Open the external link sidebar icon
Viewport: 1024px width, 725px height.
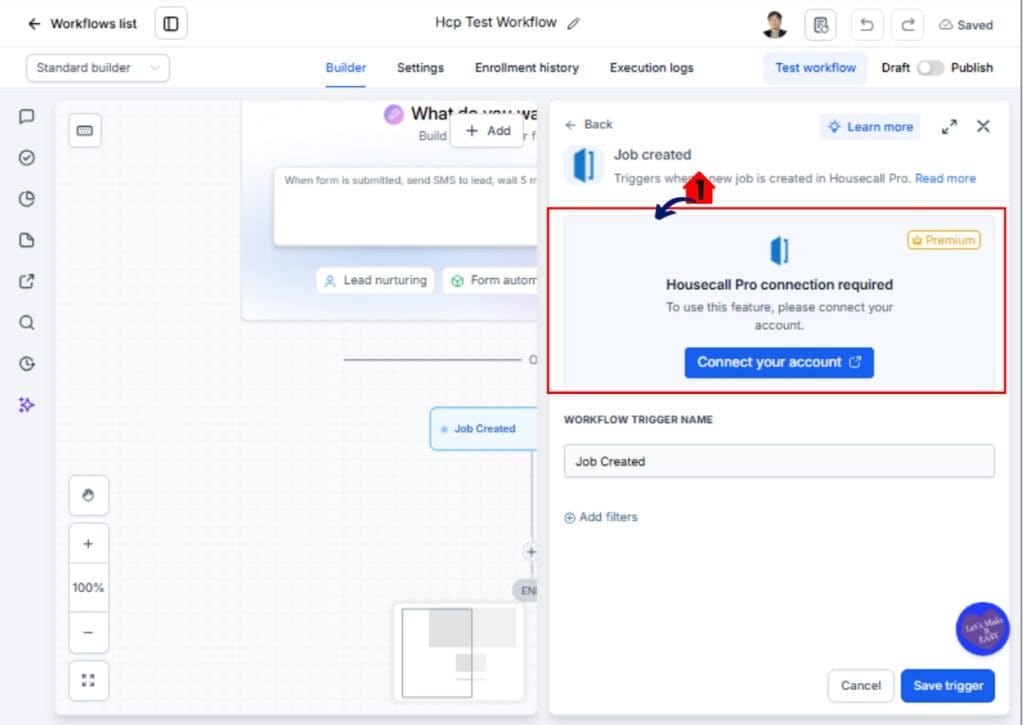[27, 282]
